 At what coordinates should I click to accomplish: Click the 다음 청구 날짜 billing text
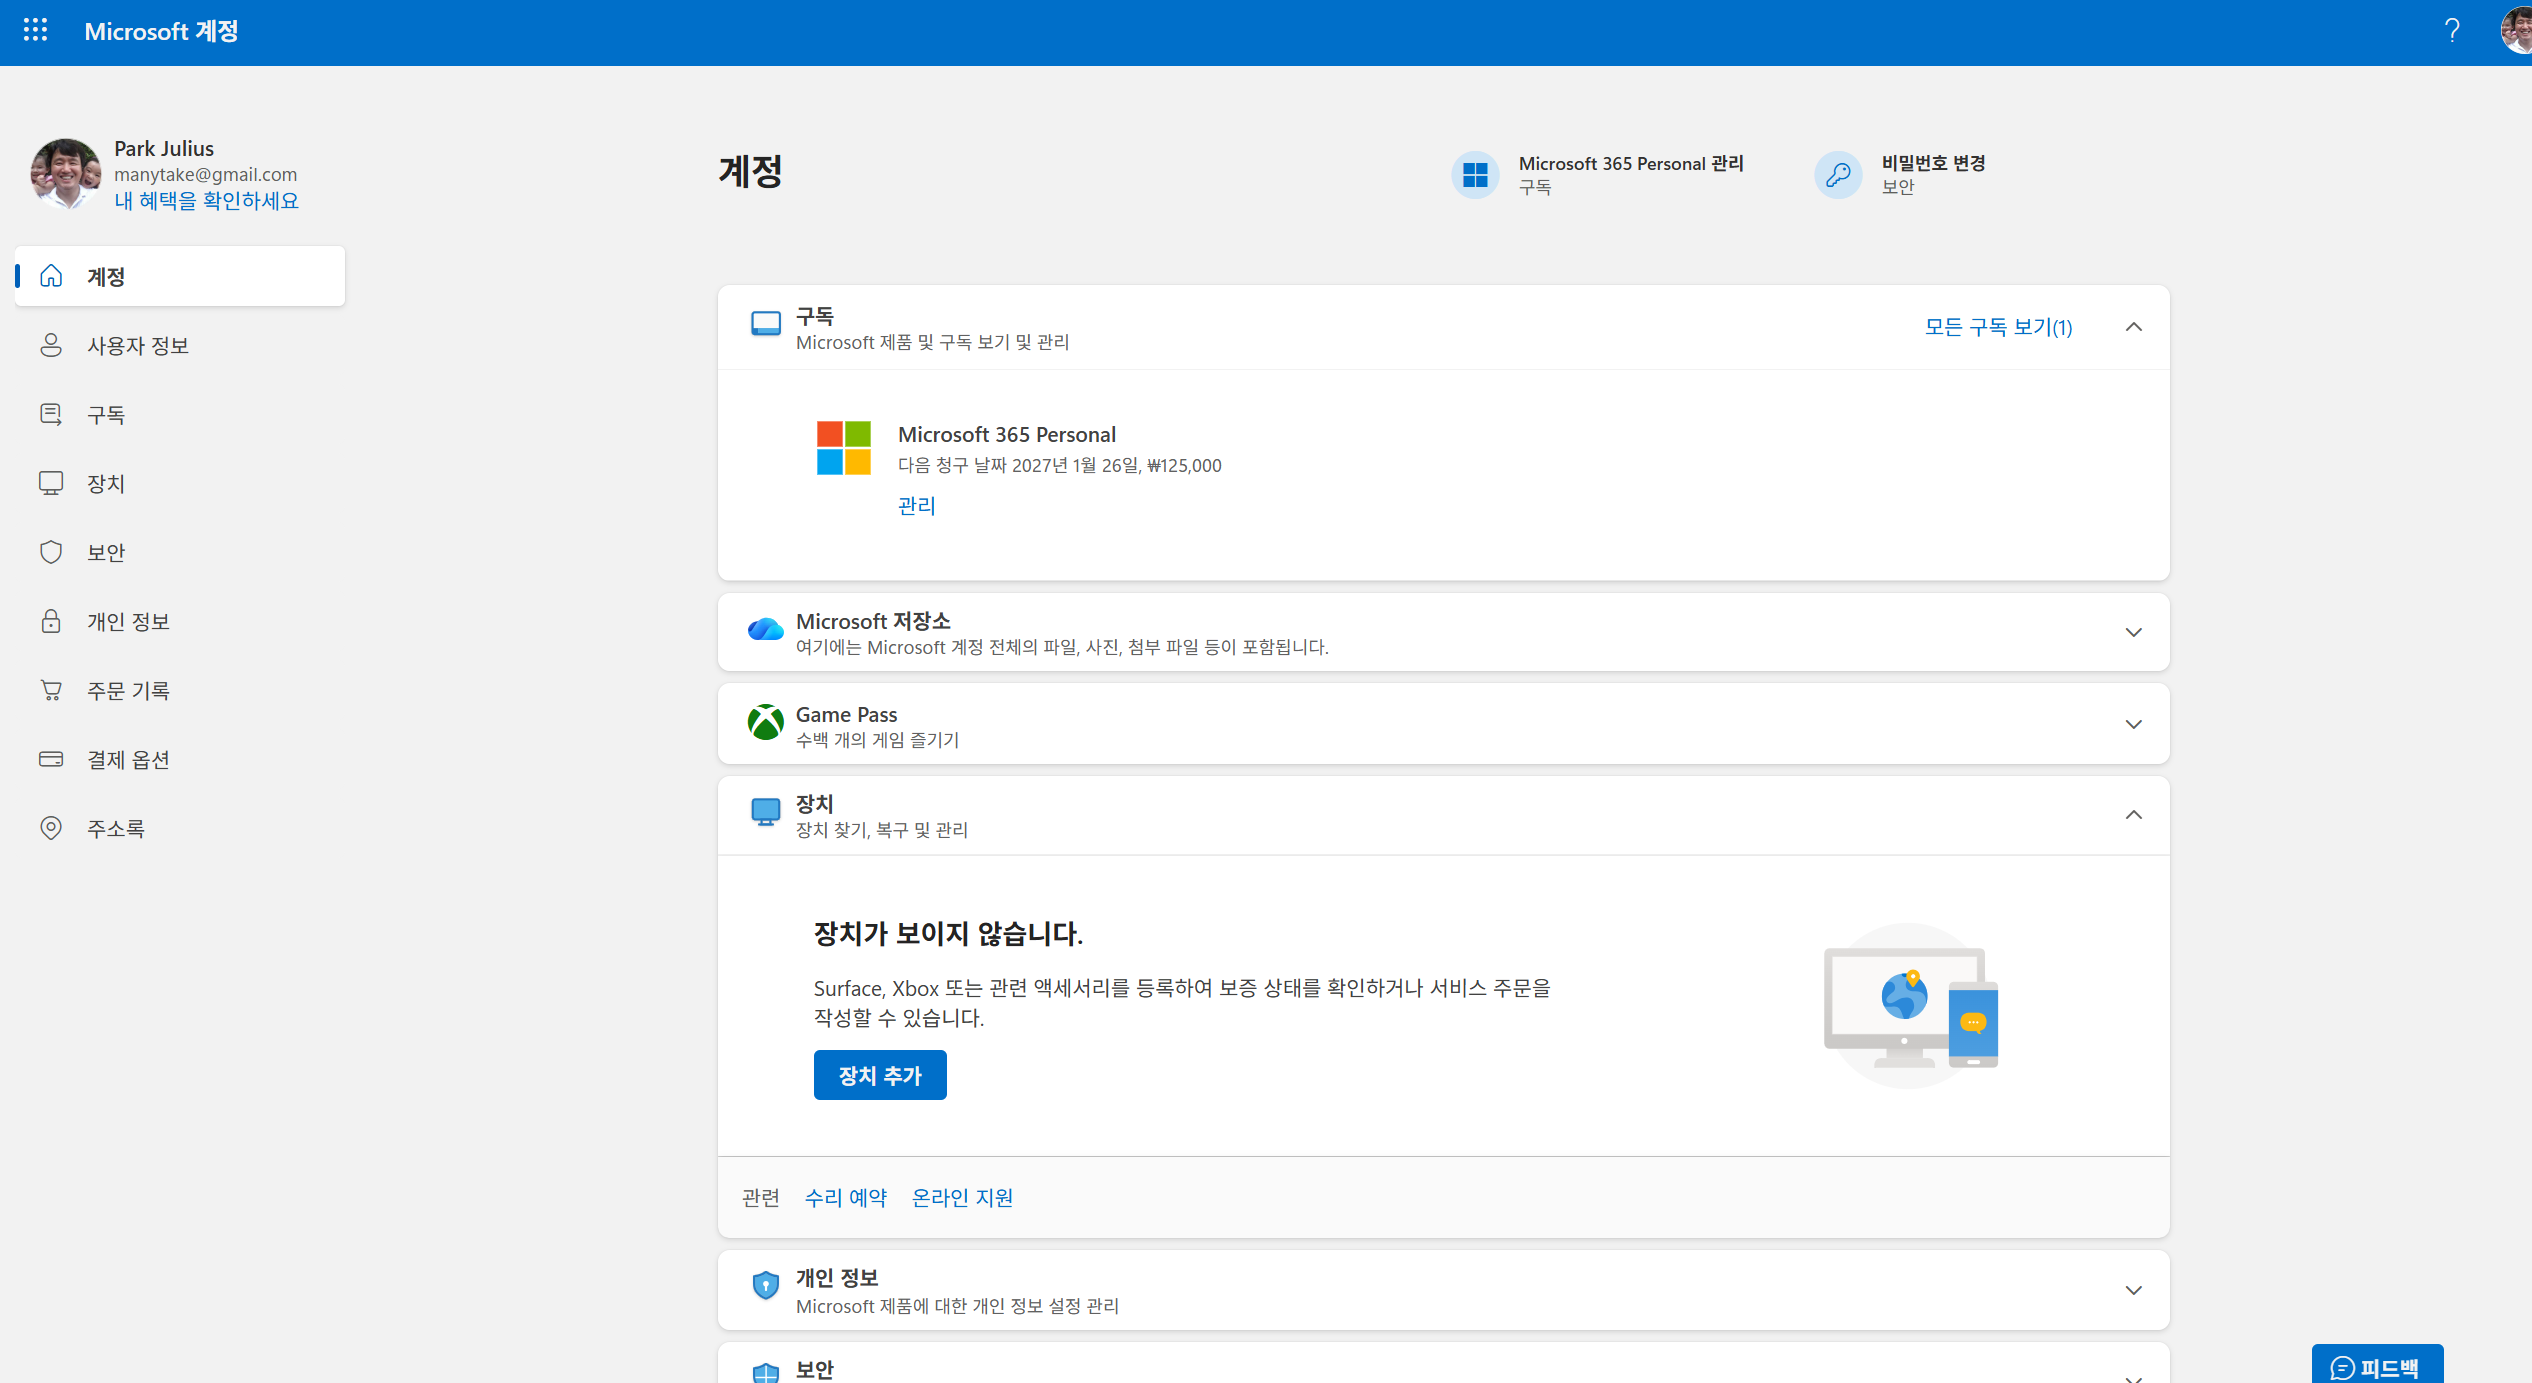click(x=1060, y=465)
